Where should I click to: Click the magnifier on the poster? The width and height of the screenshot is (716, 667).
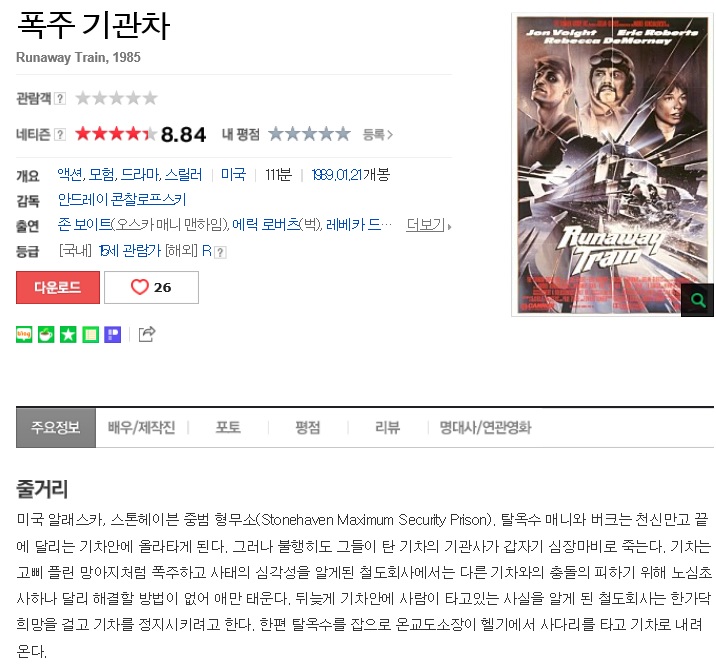697,300
